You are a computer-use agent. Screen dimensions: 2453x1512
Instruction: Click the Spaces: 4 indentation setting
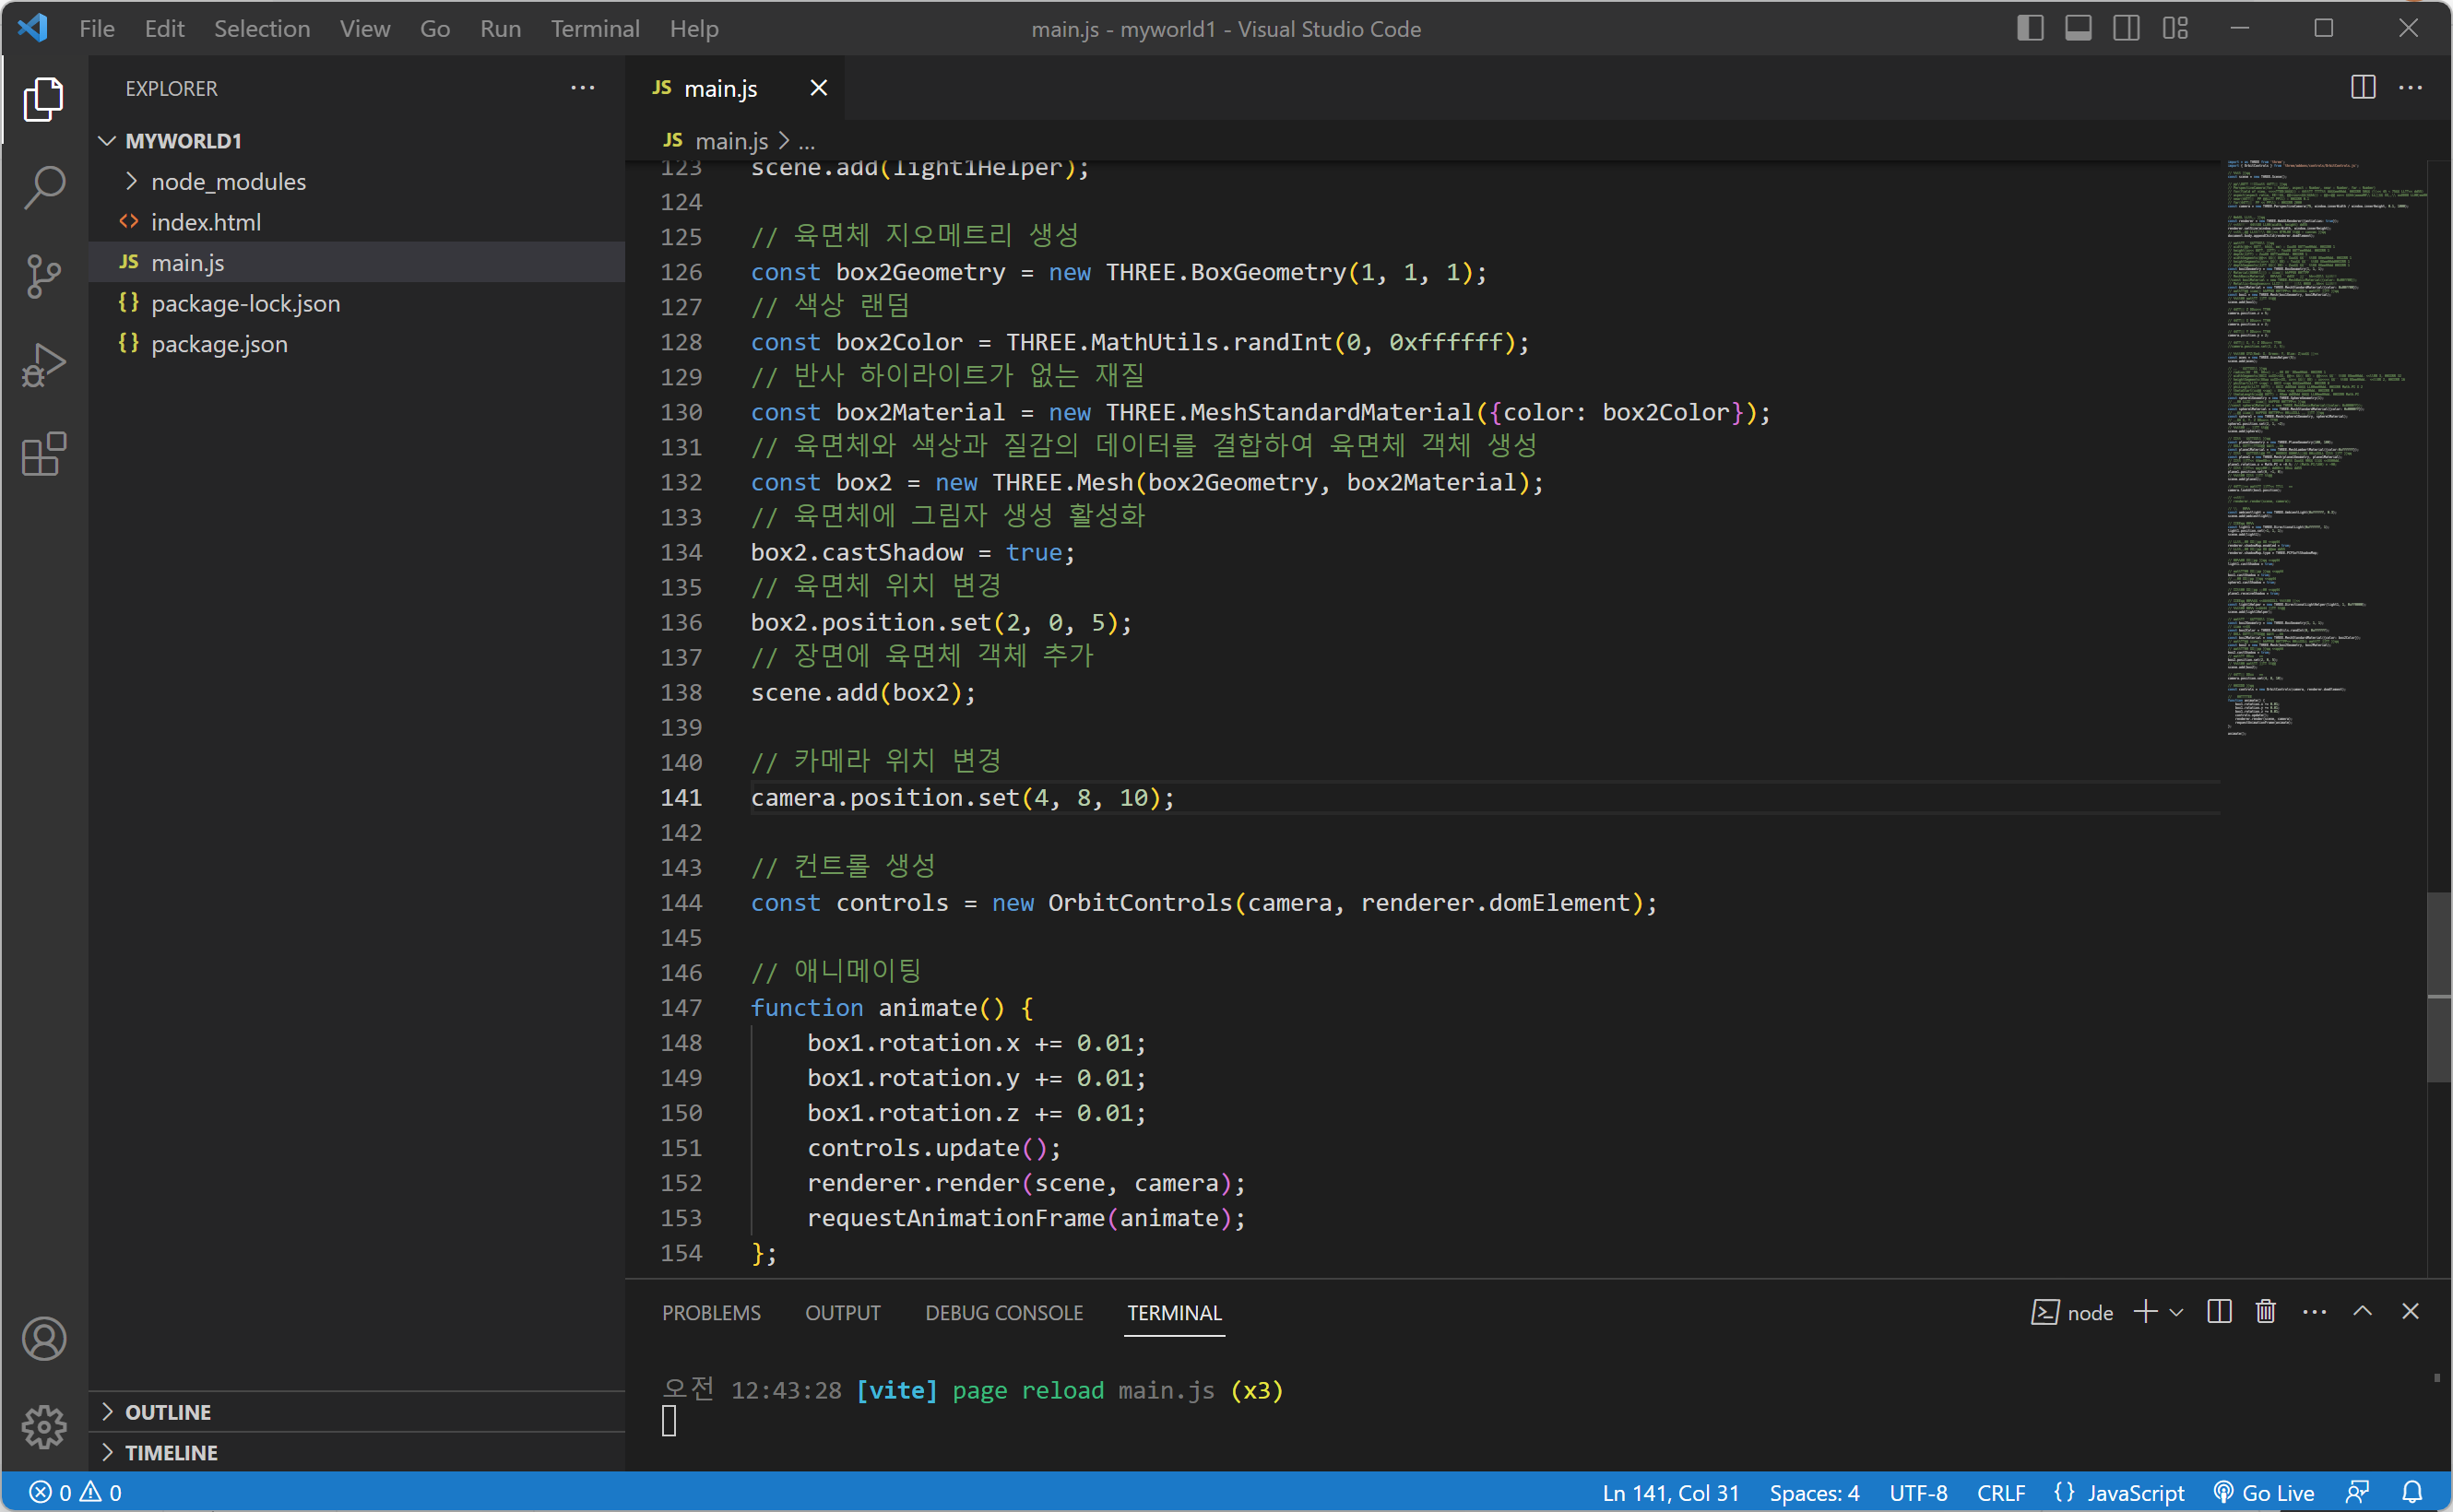[1813, 1492]
